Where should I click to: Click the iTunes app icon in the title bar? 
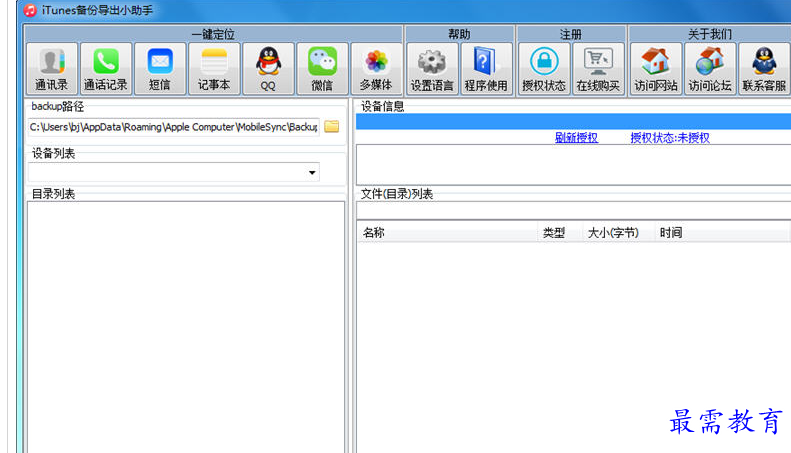point(30,10)
